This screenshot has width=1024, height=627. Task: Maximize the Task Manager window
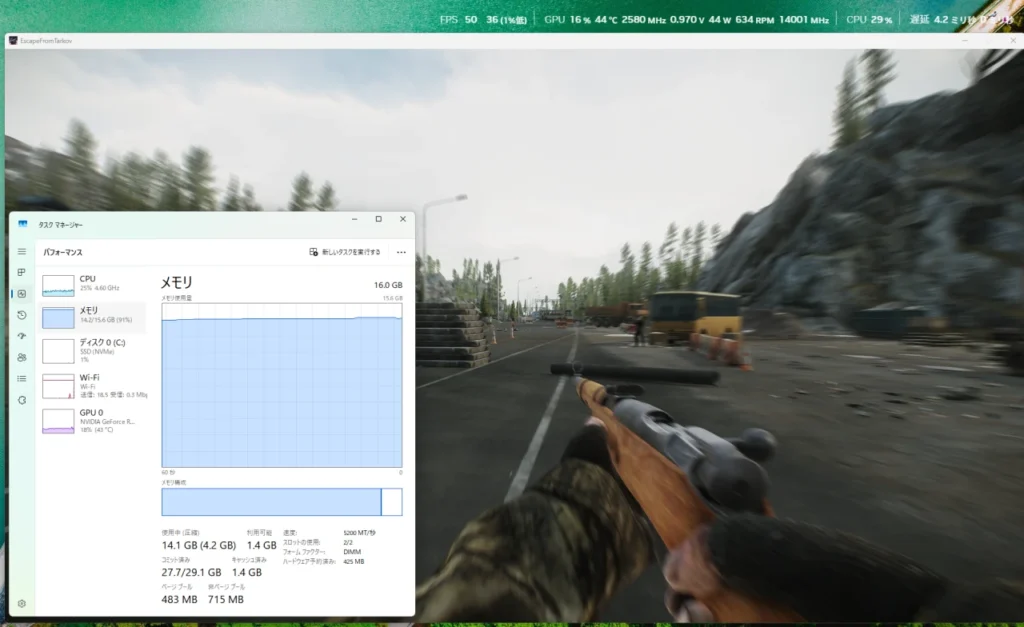point(378,219)
